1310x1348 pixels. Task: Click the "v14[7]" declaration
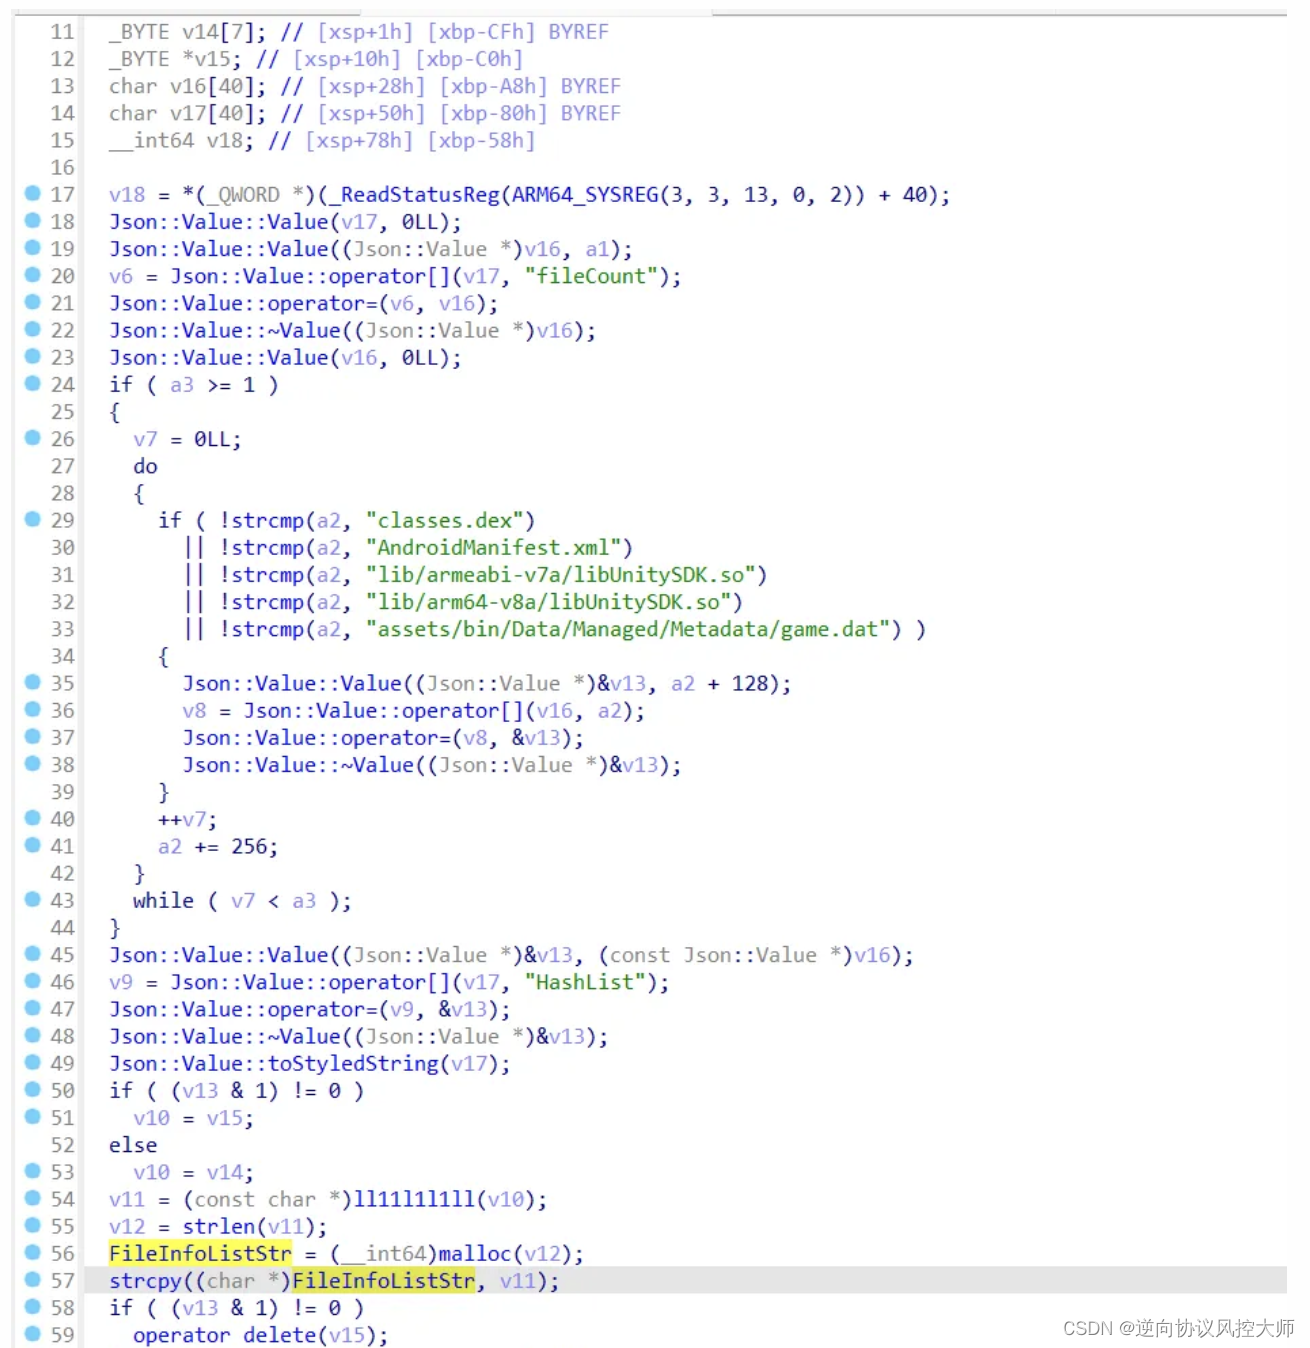[x=218, y=32]
